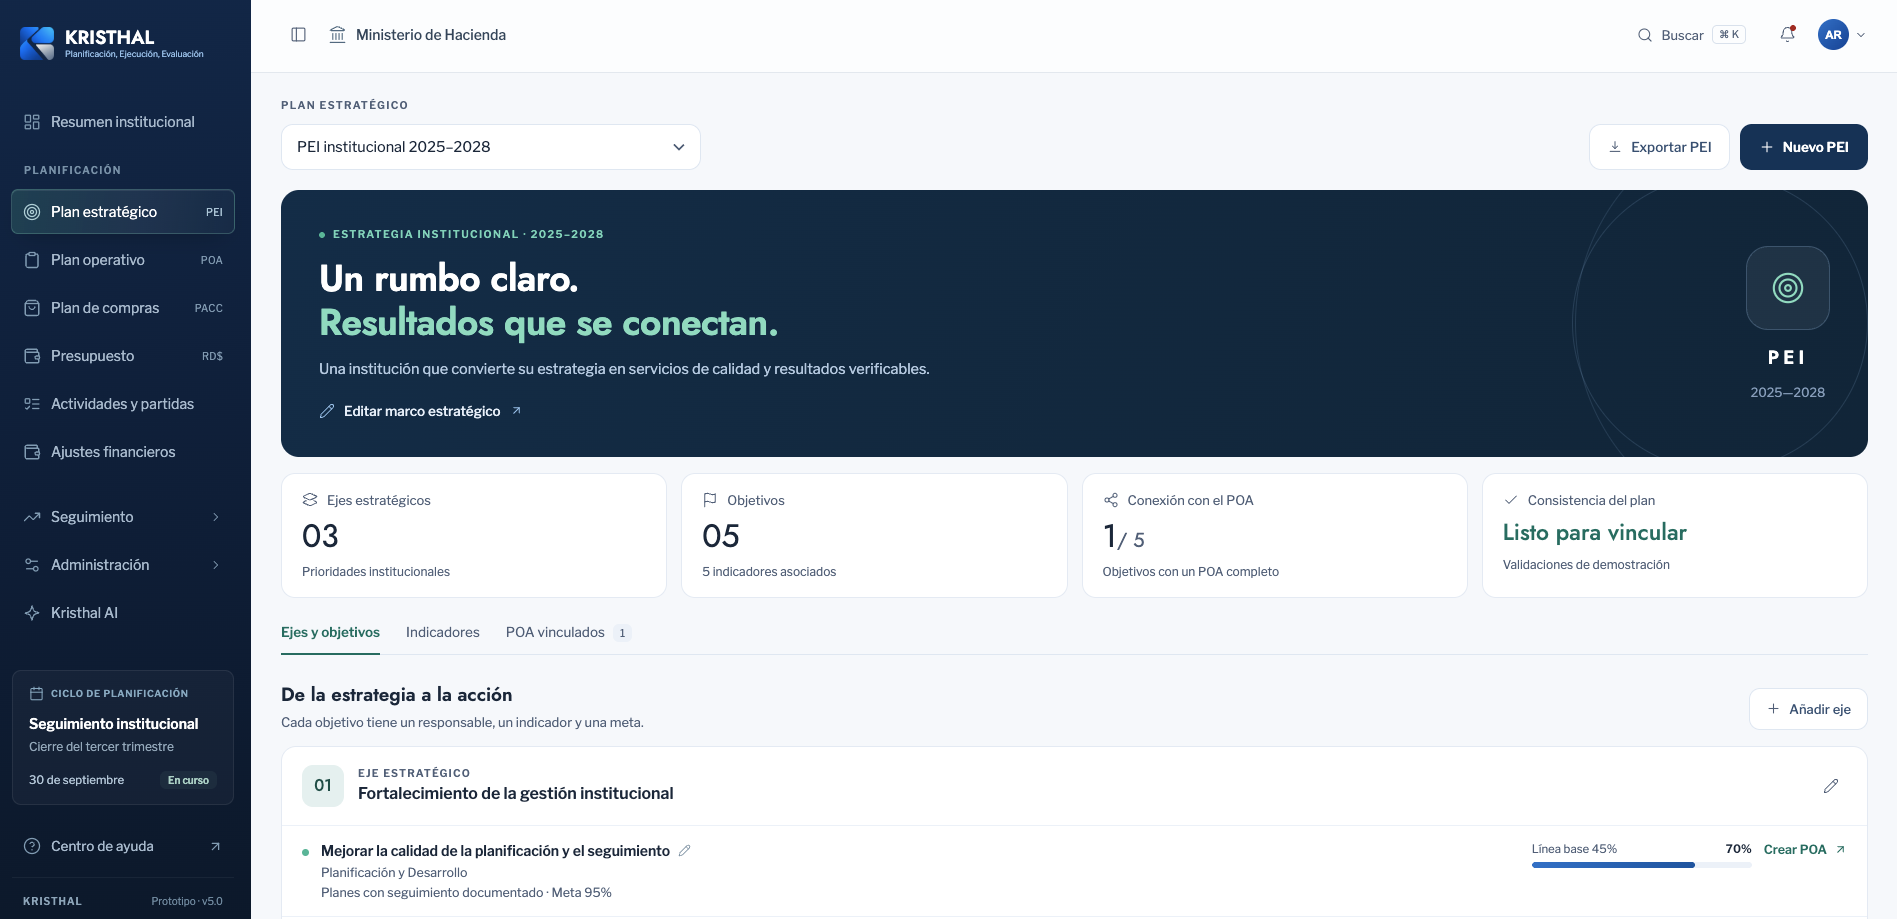
Task: Click the Actividades y partidas list icon
Action: pyautogui.click(x=32, y=404)
